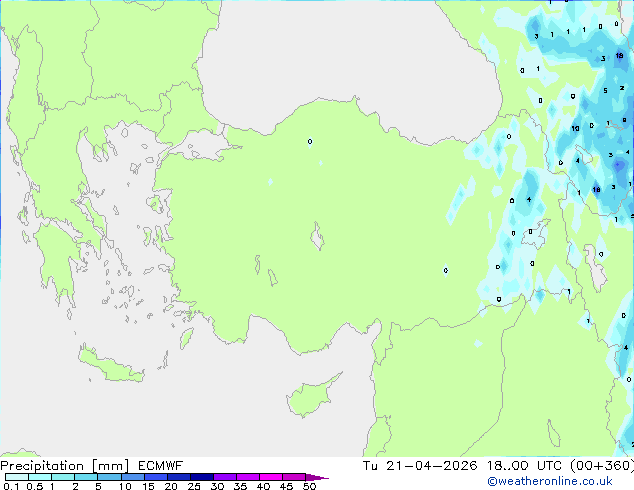Select the 40–45 mm magenta legend swatch

[x=271, y=477]
